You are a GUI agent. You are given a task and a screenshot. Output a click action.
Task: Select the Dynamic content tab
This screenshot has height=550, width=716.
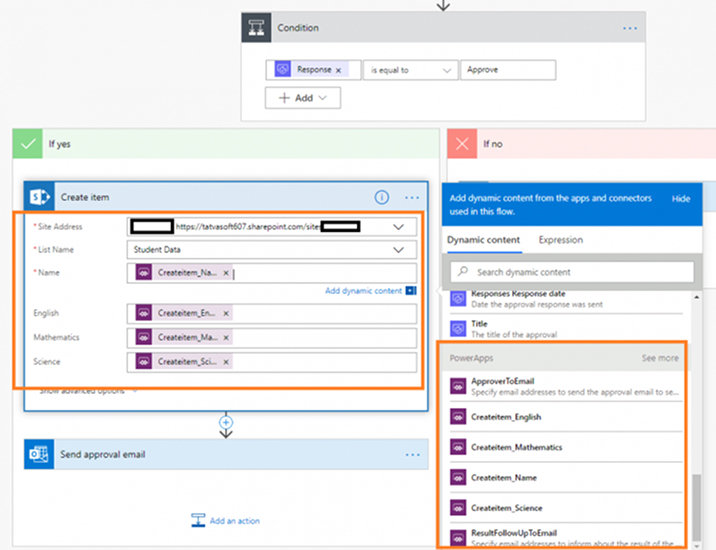(x=483, y=240)
